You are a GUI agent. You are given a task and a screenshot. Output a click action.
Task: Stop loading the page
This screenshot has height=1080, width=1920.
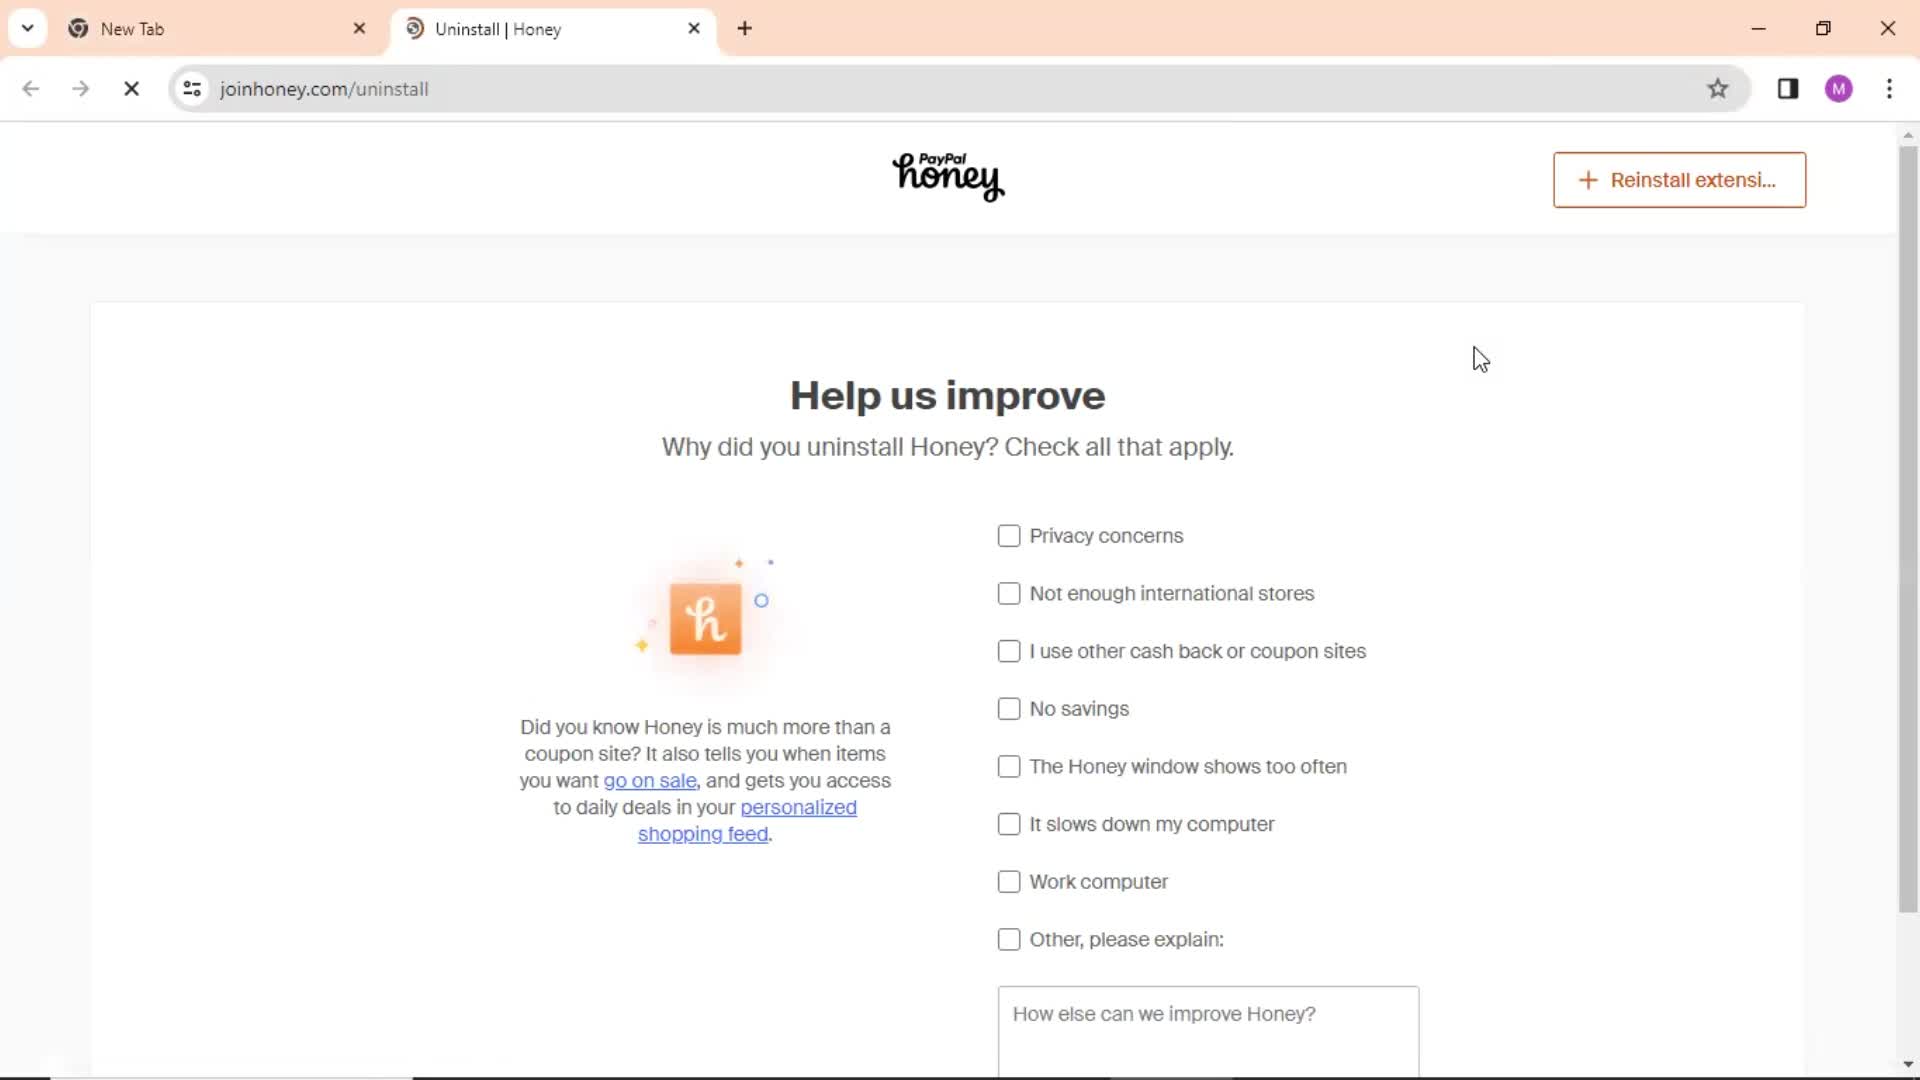click(x=131, y=89)
